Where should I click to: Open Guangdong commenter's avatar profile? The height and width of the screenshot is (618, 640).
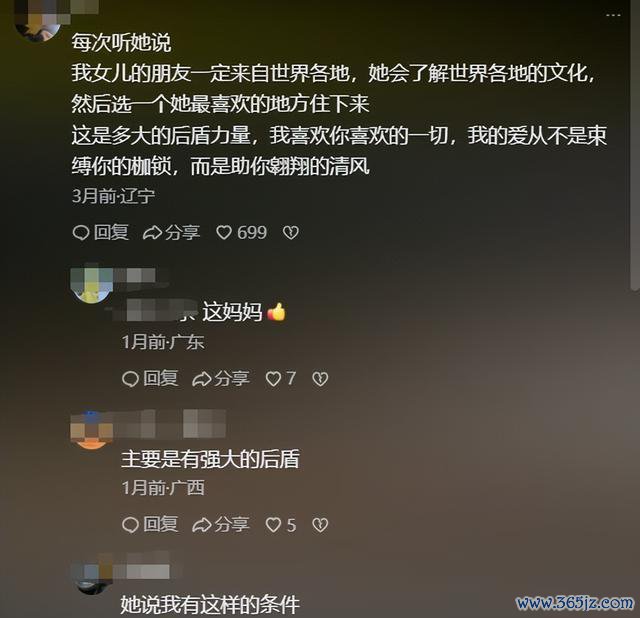[x=91, y=285]
